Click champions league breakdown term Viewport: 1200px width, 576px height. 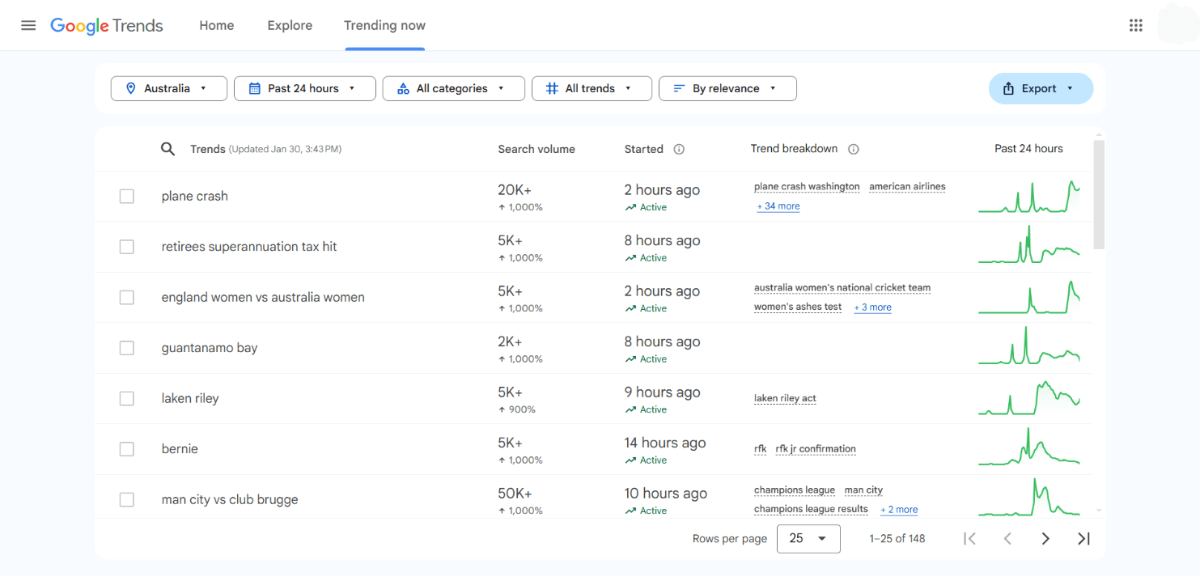795,490
